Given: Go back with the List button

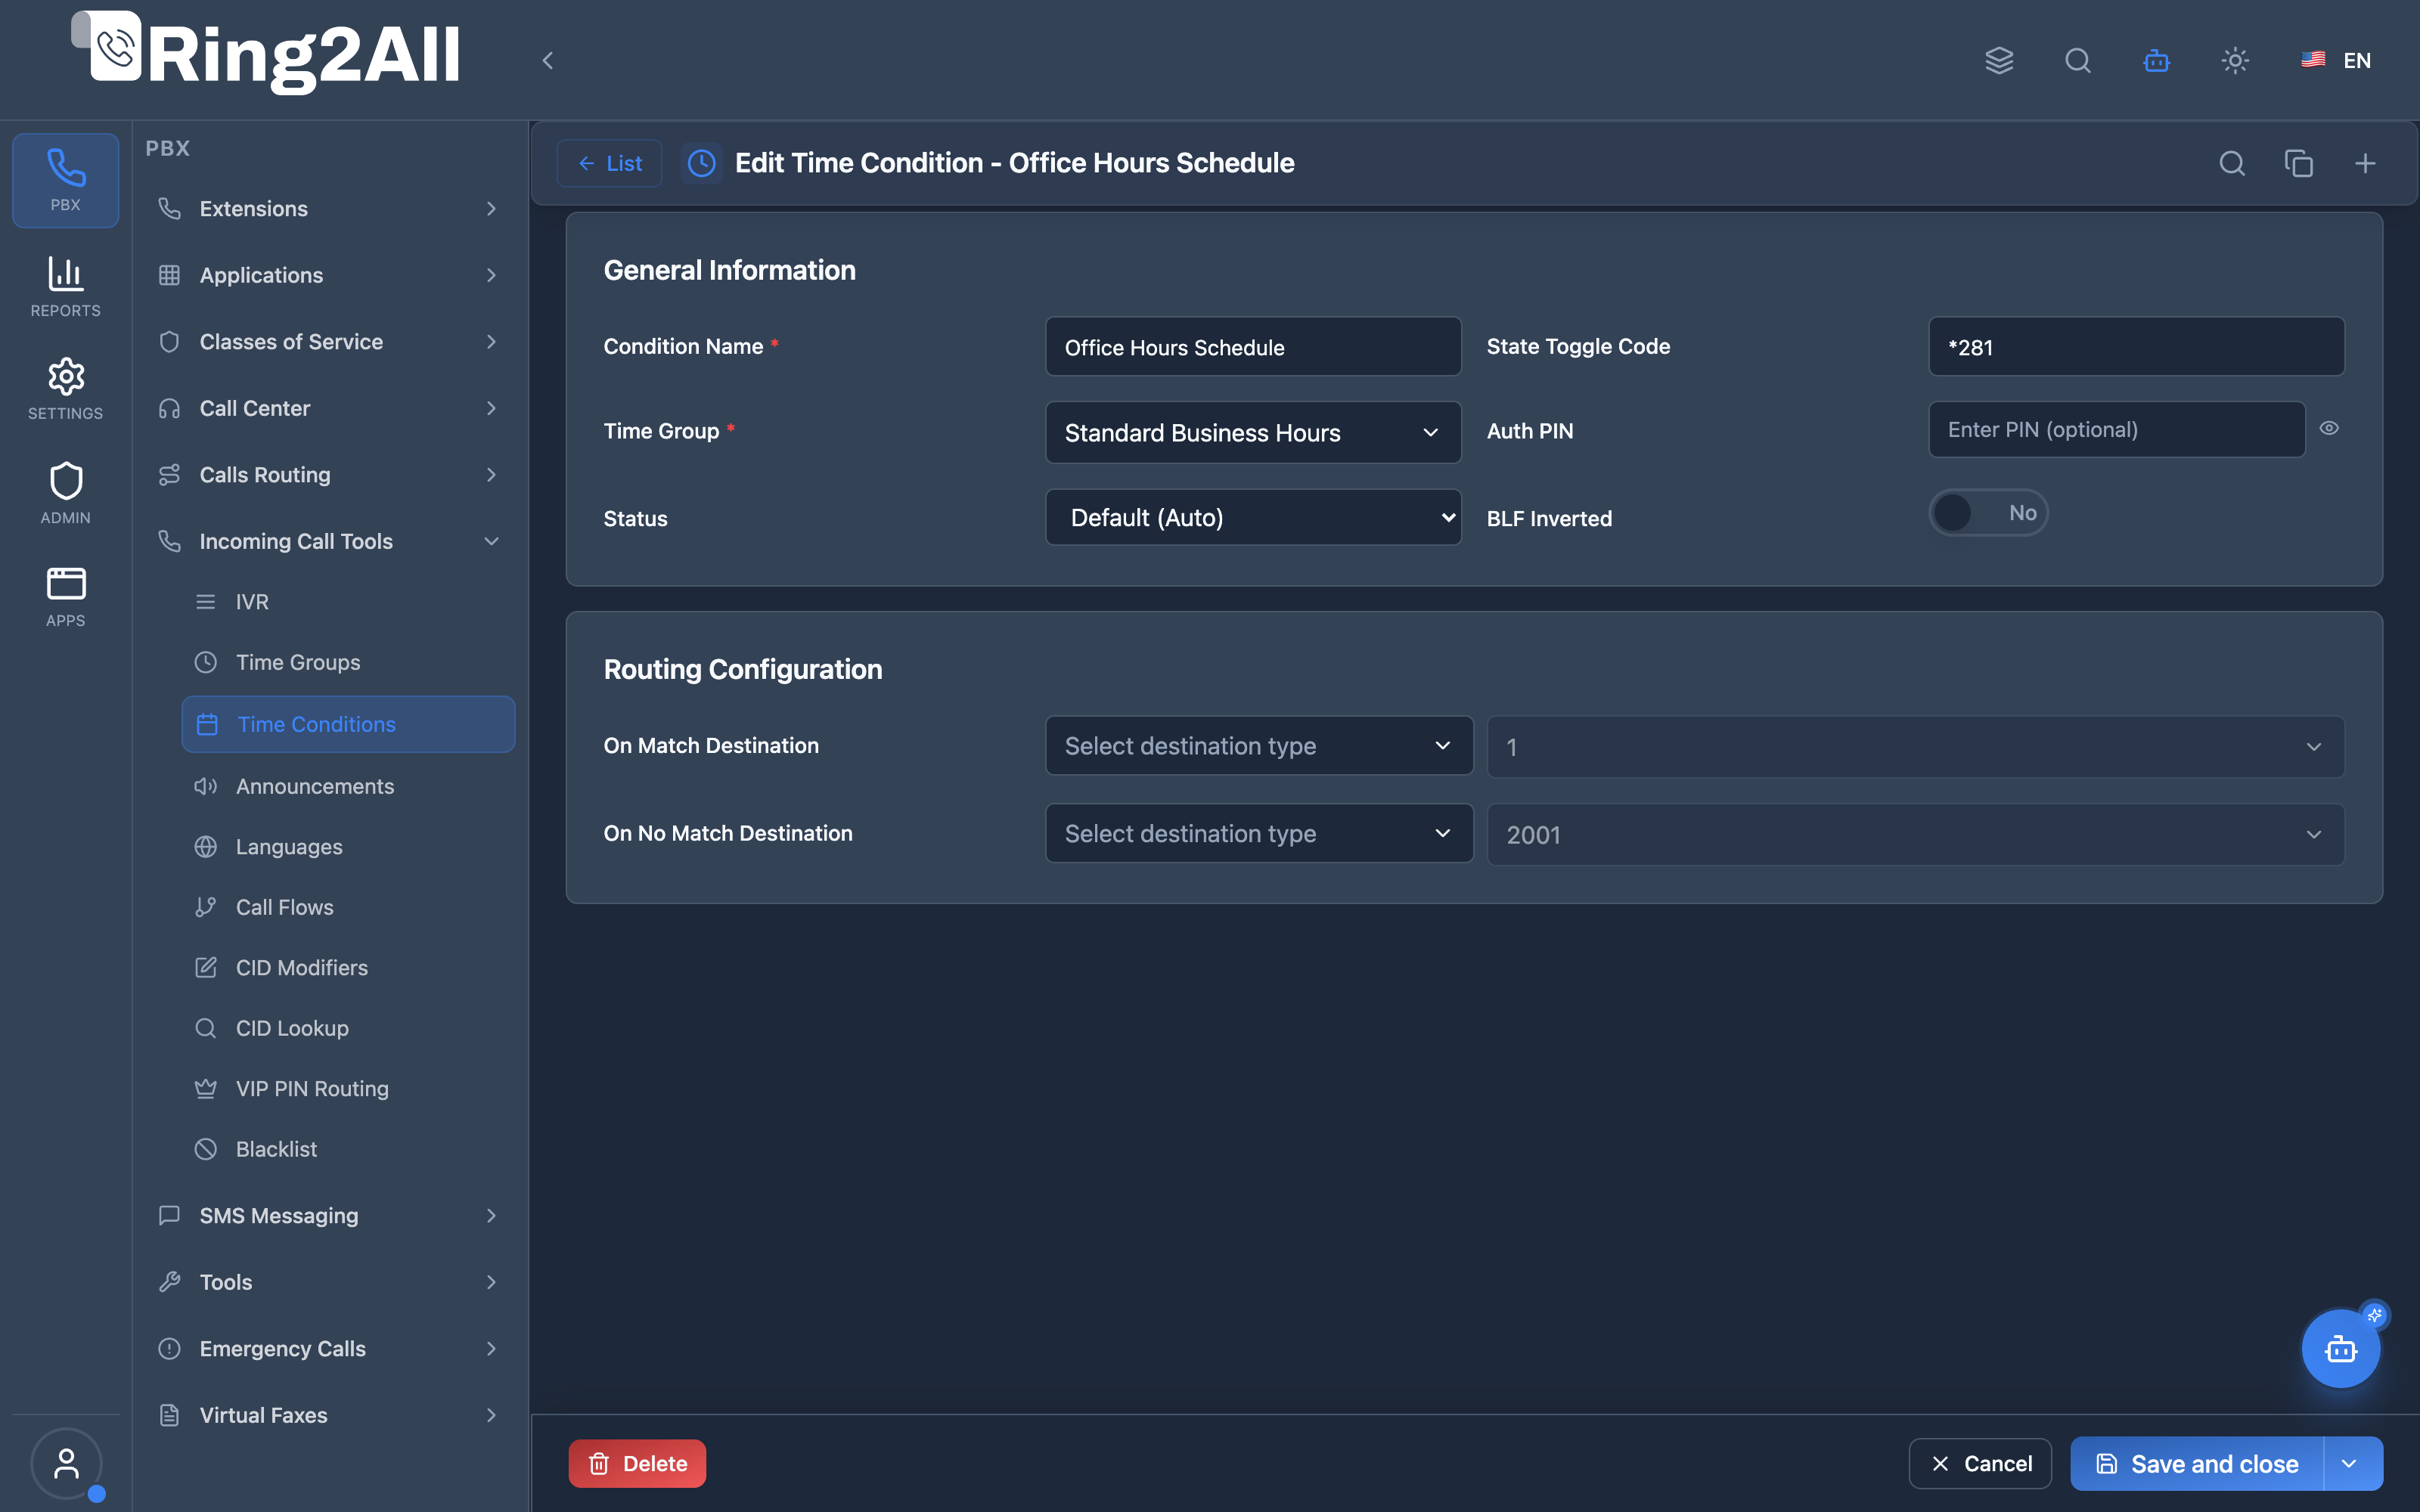Looking at the screenshot, I should pos(609,163).
